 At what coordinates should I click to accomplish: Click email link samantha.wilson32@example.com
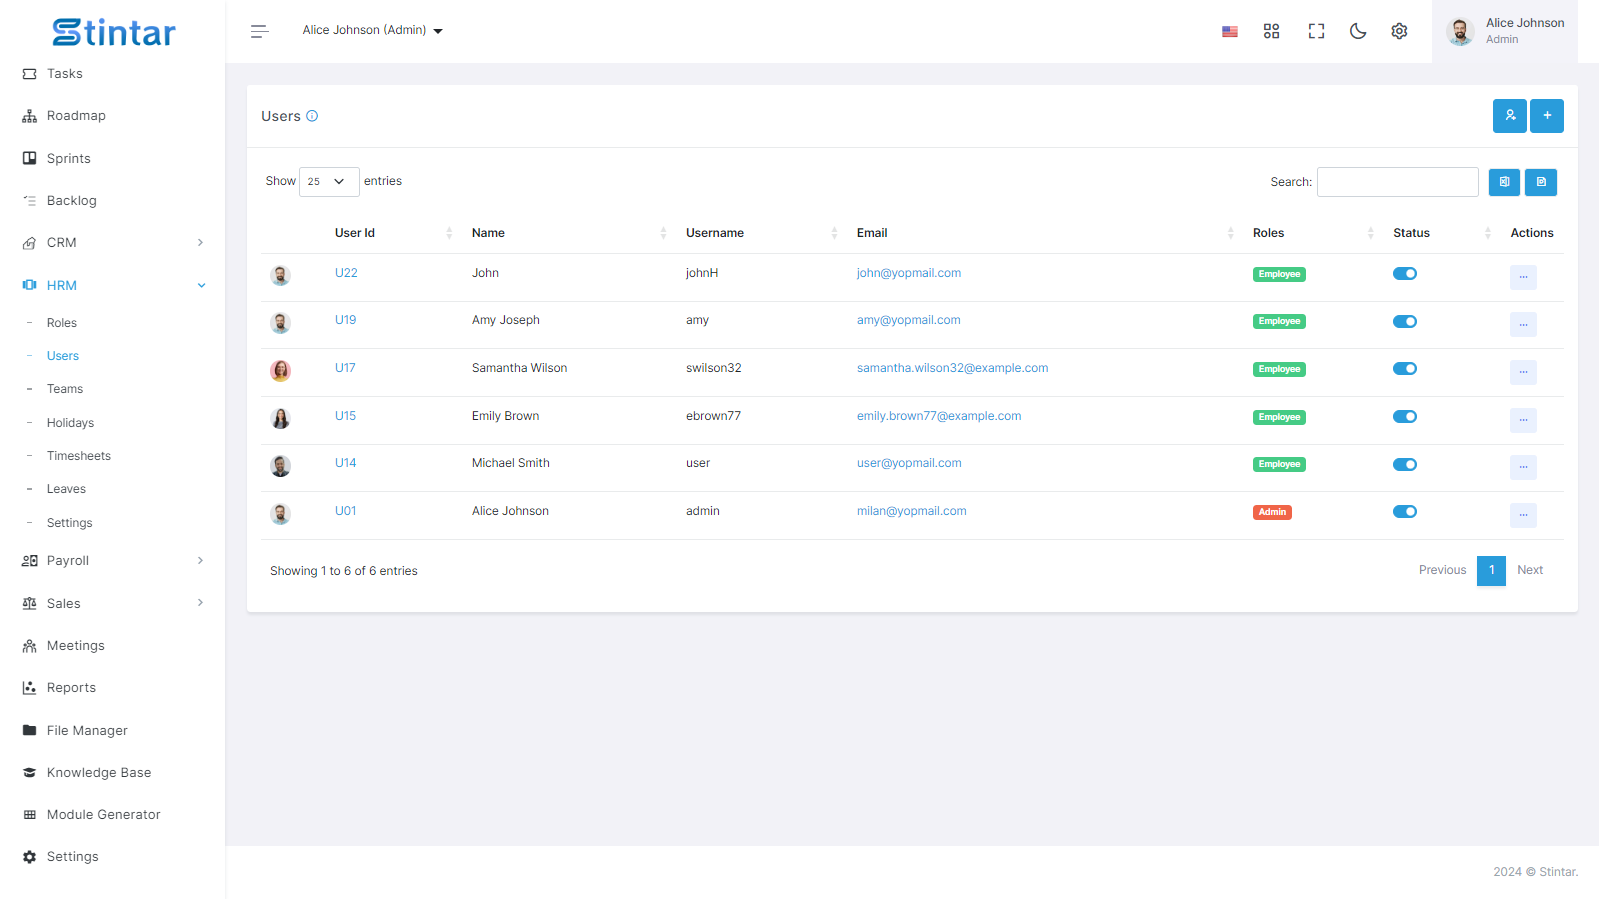pyautogui.click(x=953, y=368)
